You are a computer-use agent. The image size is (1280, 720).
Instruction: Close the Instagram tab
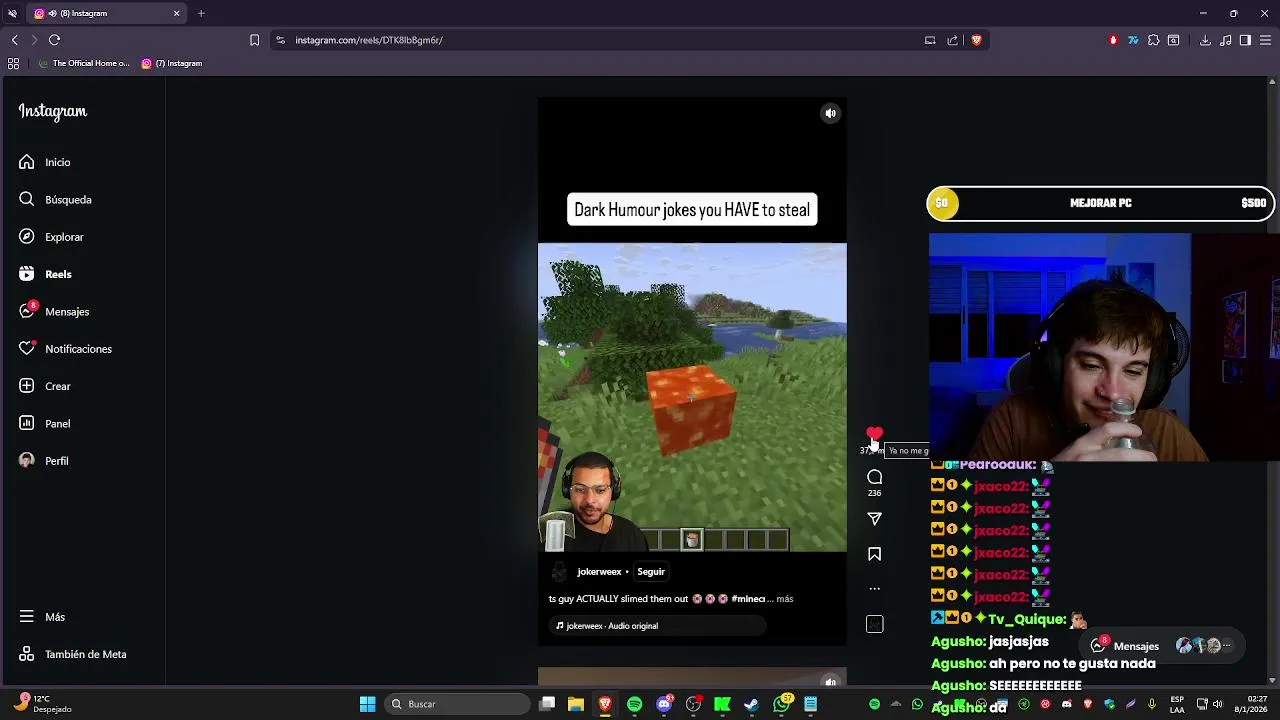click(177, 13)
